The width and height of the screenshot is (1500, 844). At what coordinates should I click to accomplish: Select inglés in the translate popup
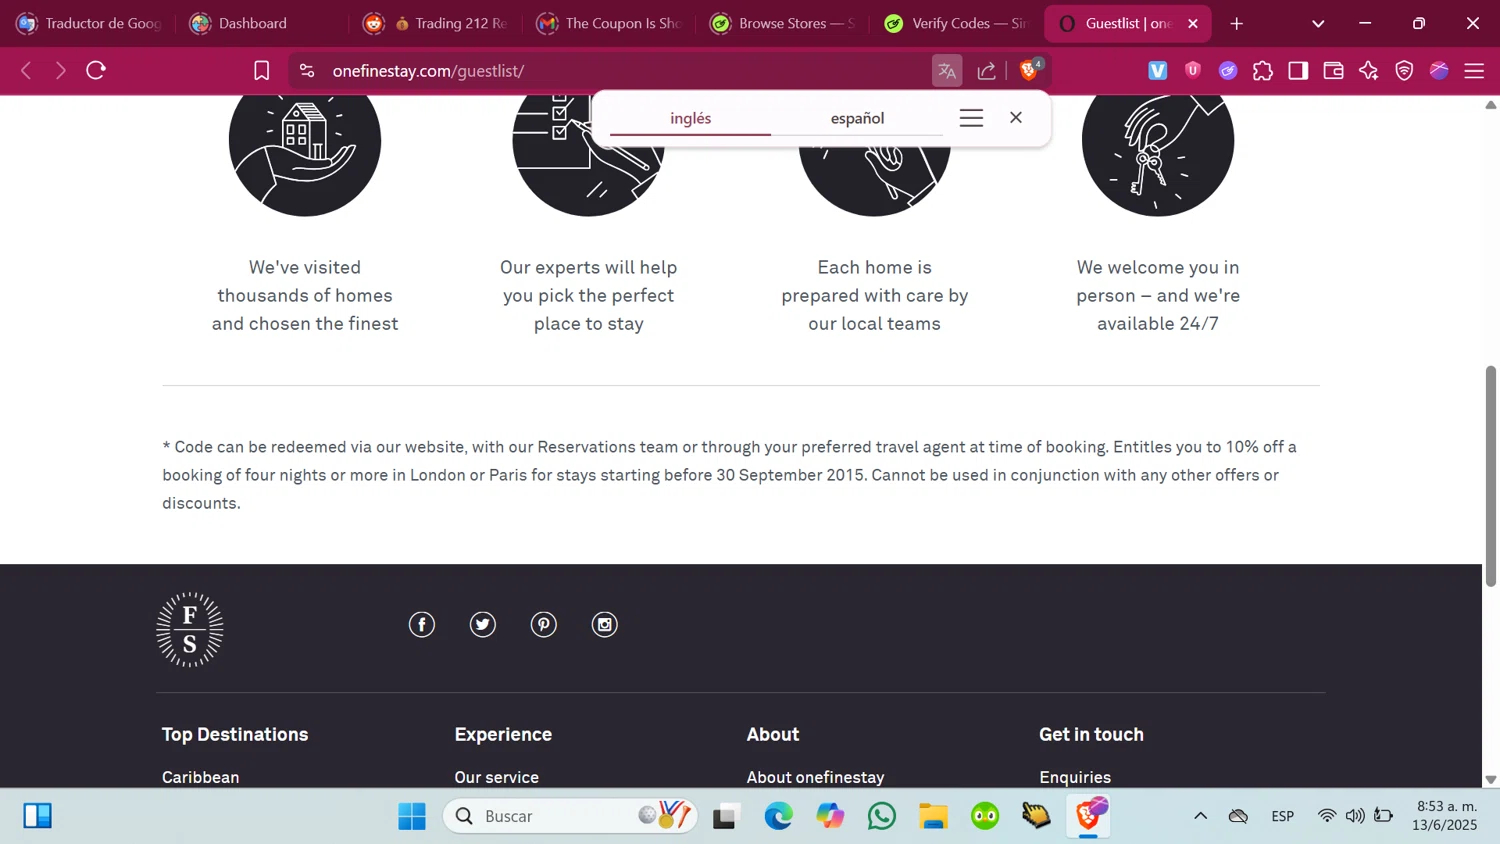tap(690, 118)
